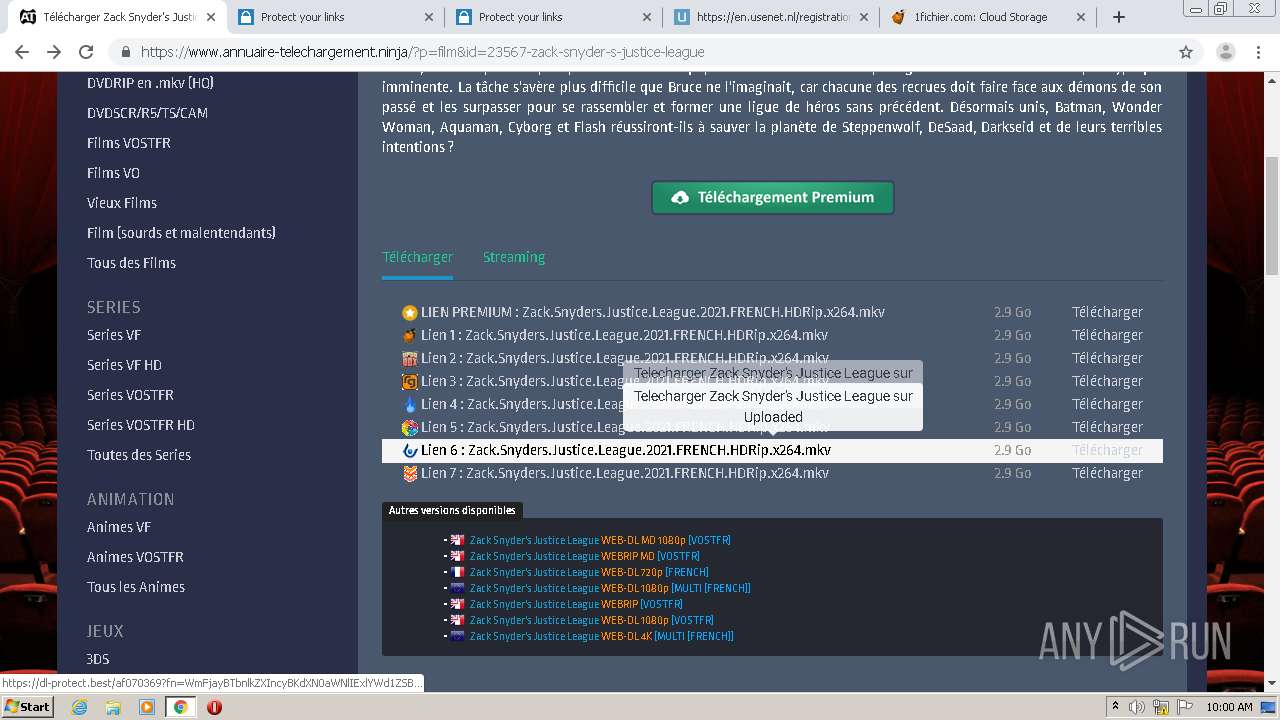The height and width of the screenshot is (720, 1280).
Task: Click the volume speaker tray icon
Action: 1136,707
